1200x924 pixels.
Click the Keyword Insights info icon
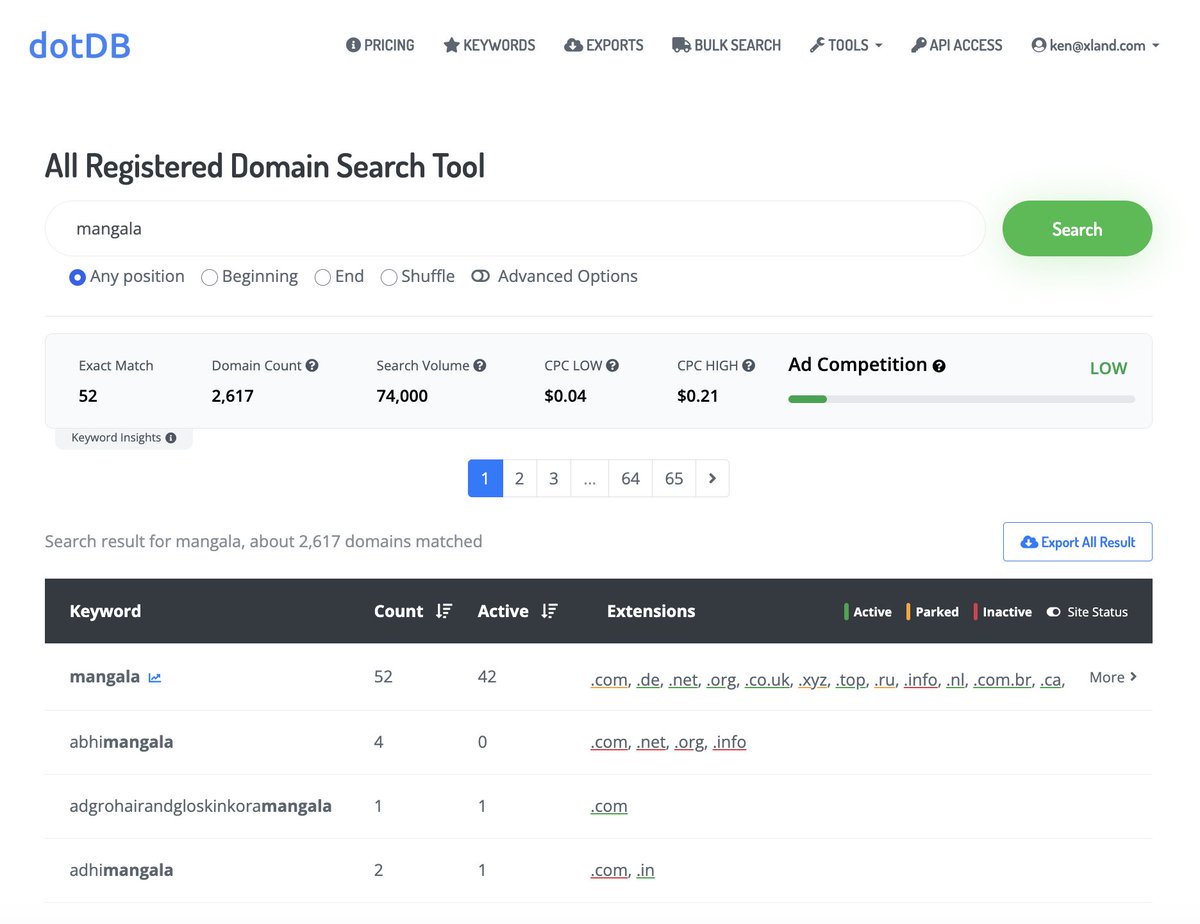171,438
